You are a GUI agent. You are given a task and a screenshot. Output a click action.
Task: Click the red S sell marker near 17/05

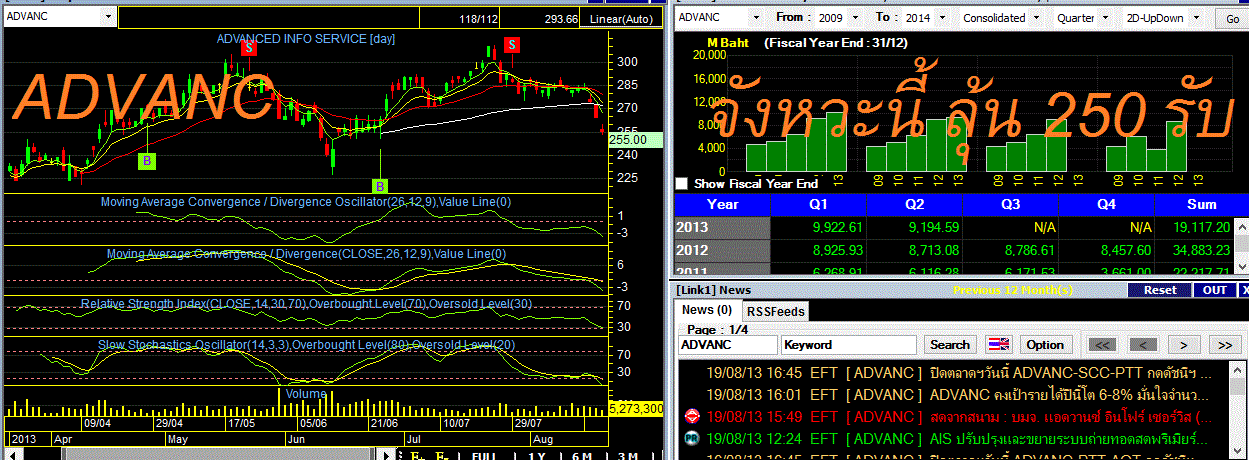point(248,46)
